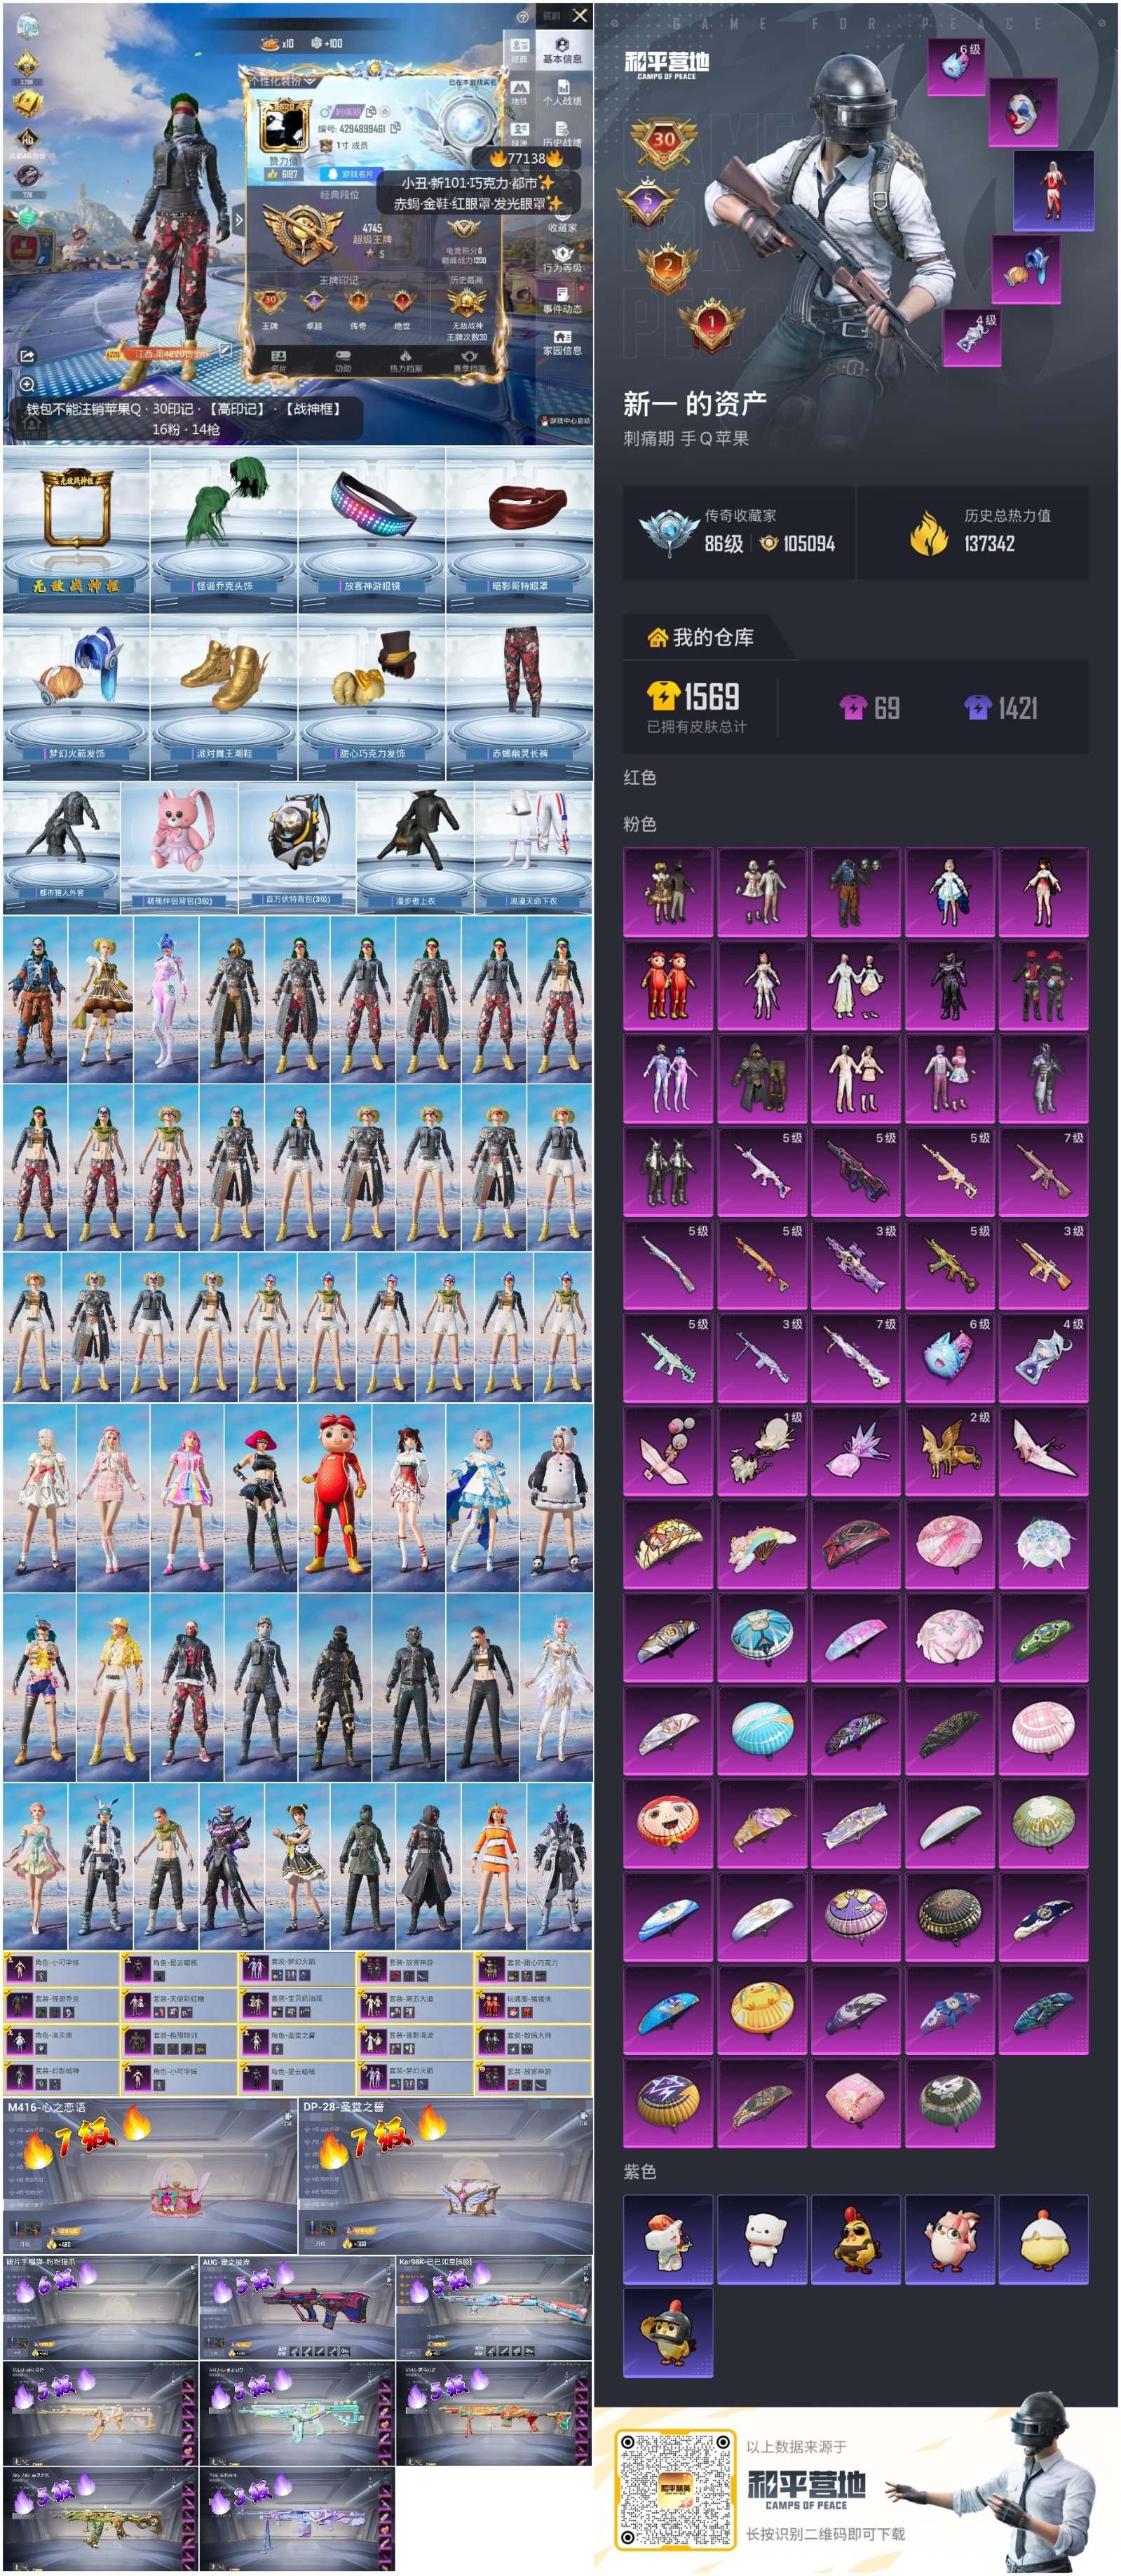The width and height of the screenshot is (1121, 2576).
Task: Switch to 个人战绩 sidebar tab
Action: click(562, 93)
